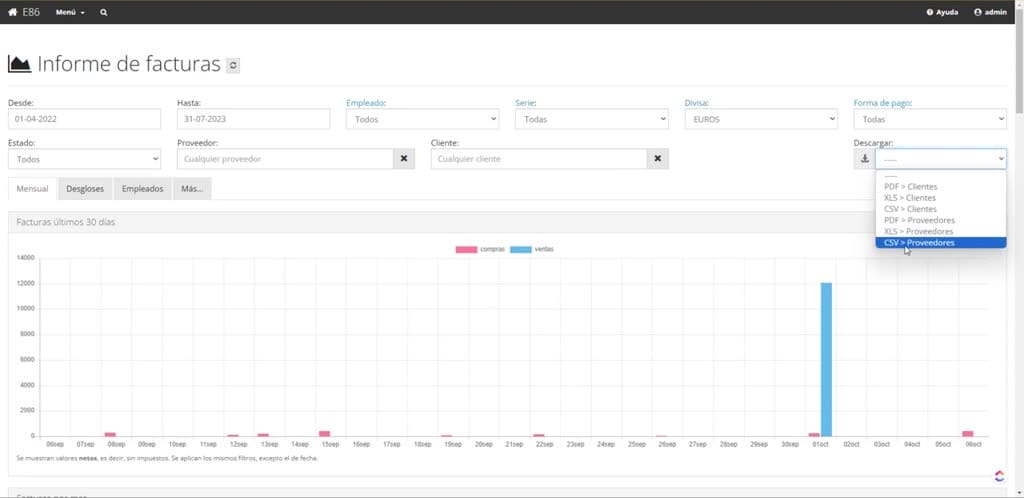Viewport: 1024px width, 498px height.
Task: Choose PDF > Proveedores from the download list
Action: (941, 220)
